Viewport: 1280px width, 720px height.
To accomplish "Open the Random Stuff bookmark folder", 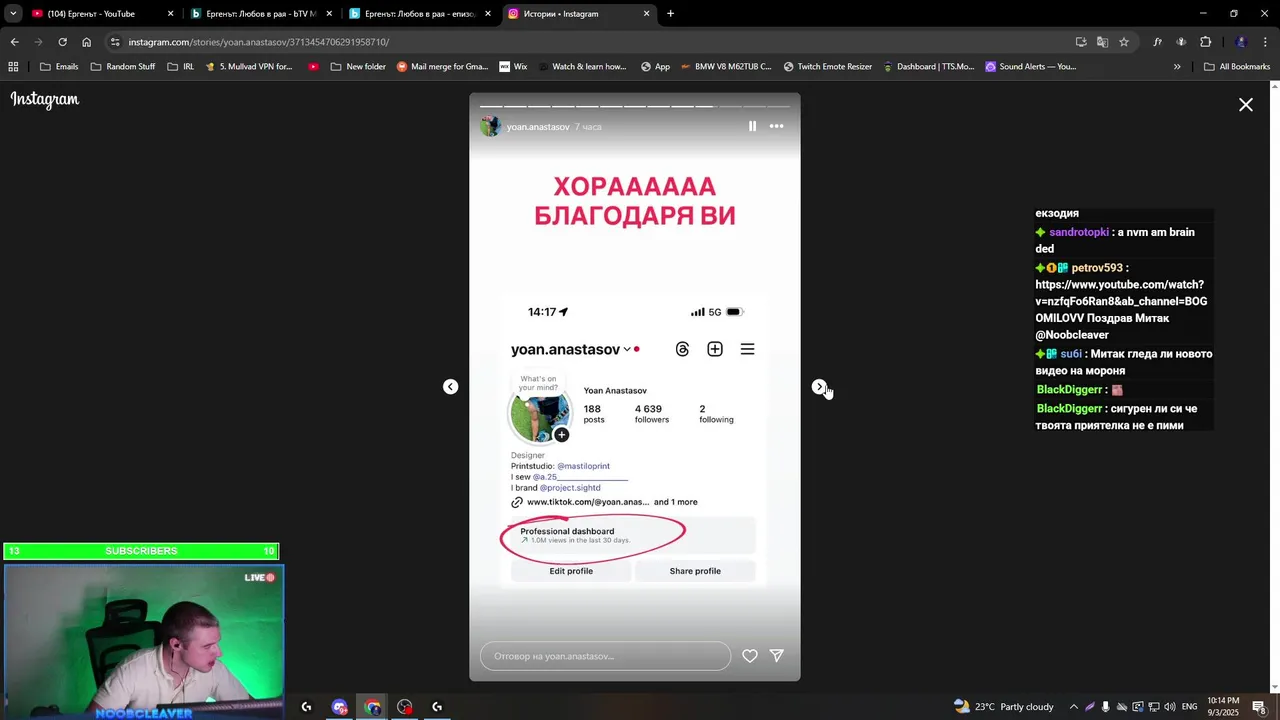I will pos(124,67).
